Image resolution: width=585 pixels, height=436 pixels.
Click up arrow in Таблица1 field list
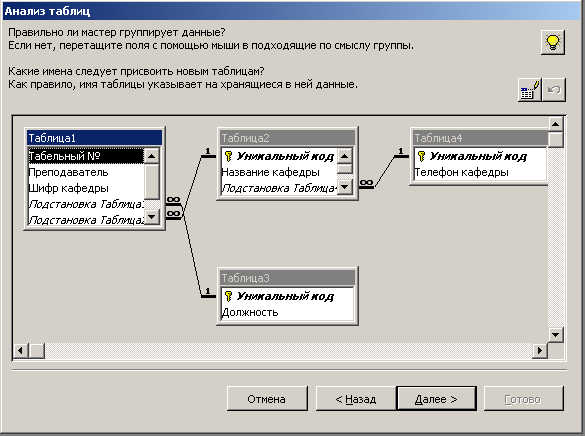tap(151, 156)
